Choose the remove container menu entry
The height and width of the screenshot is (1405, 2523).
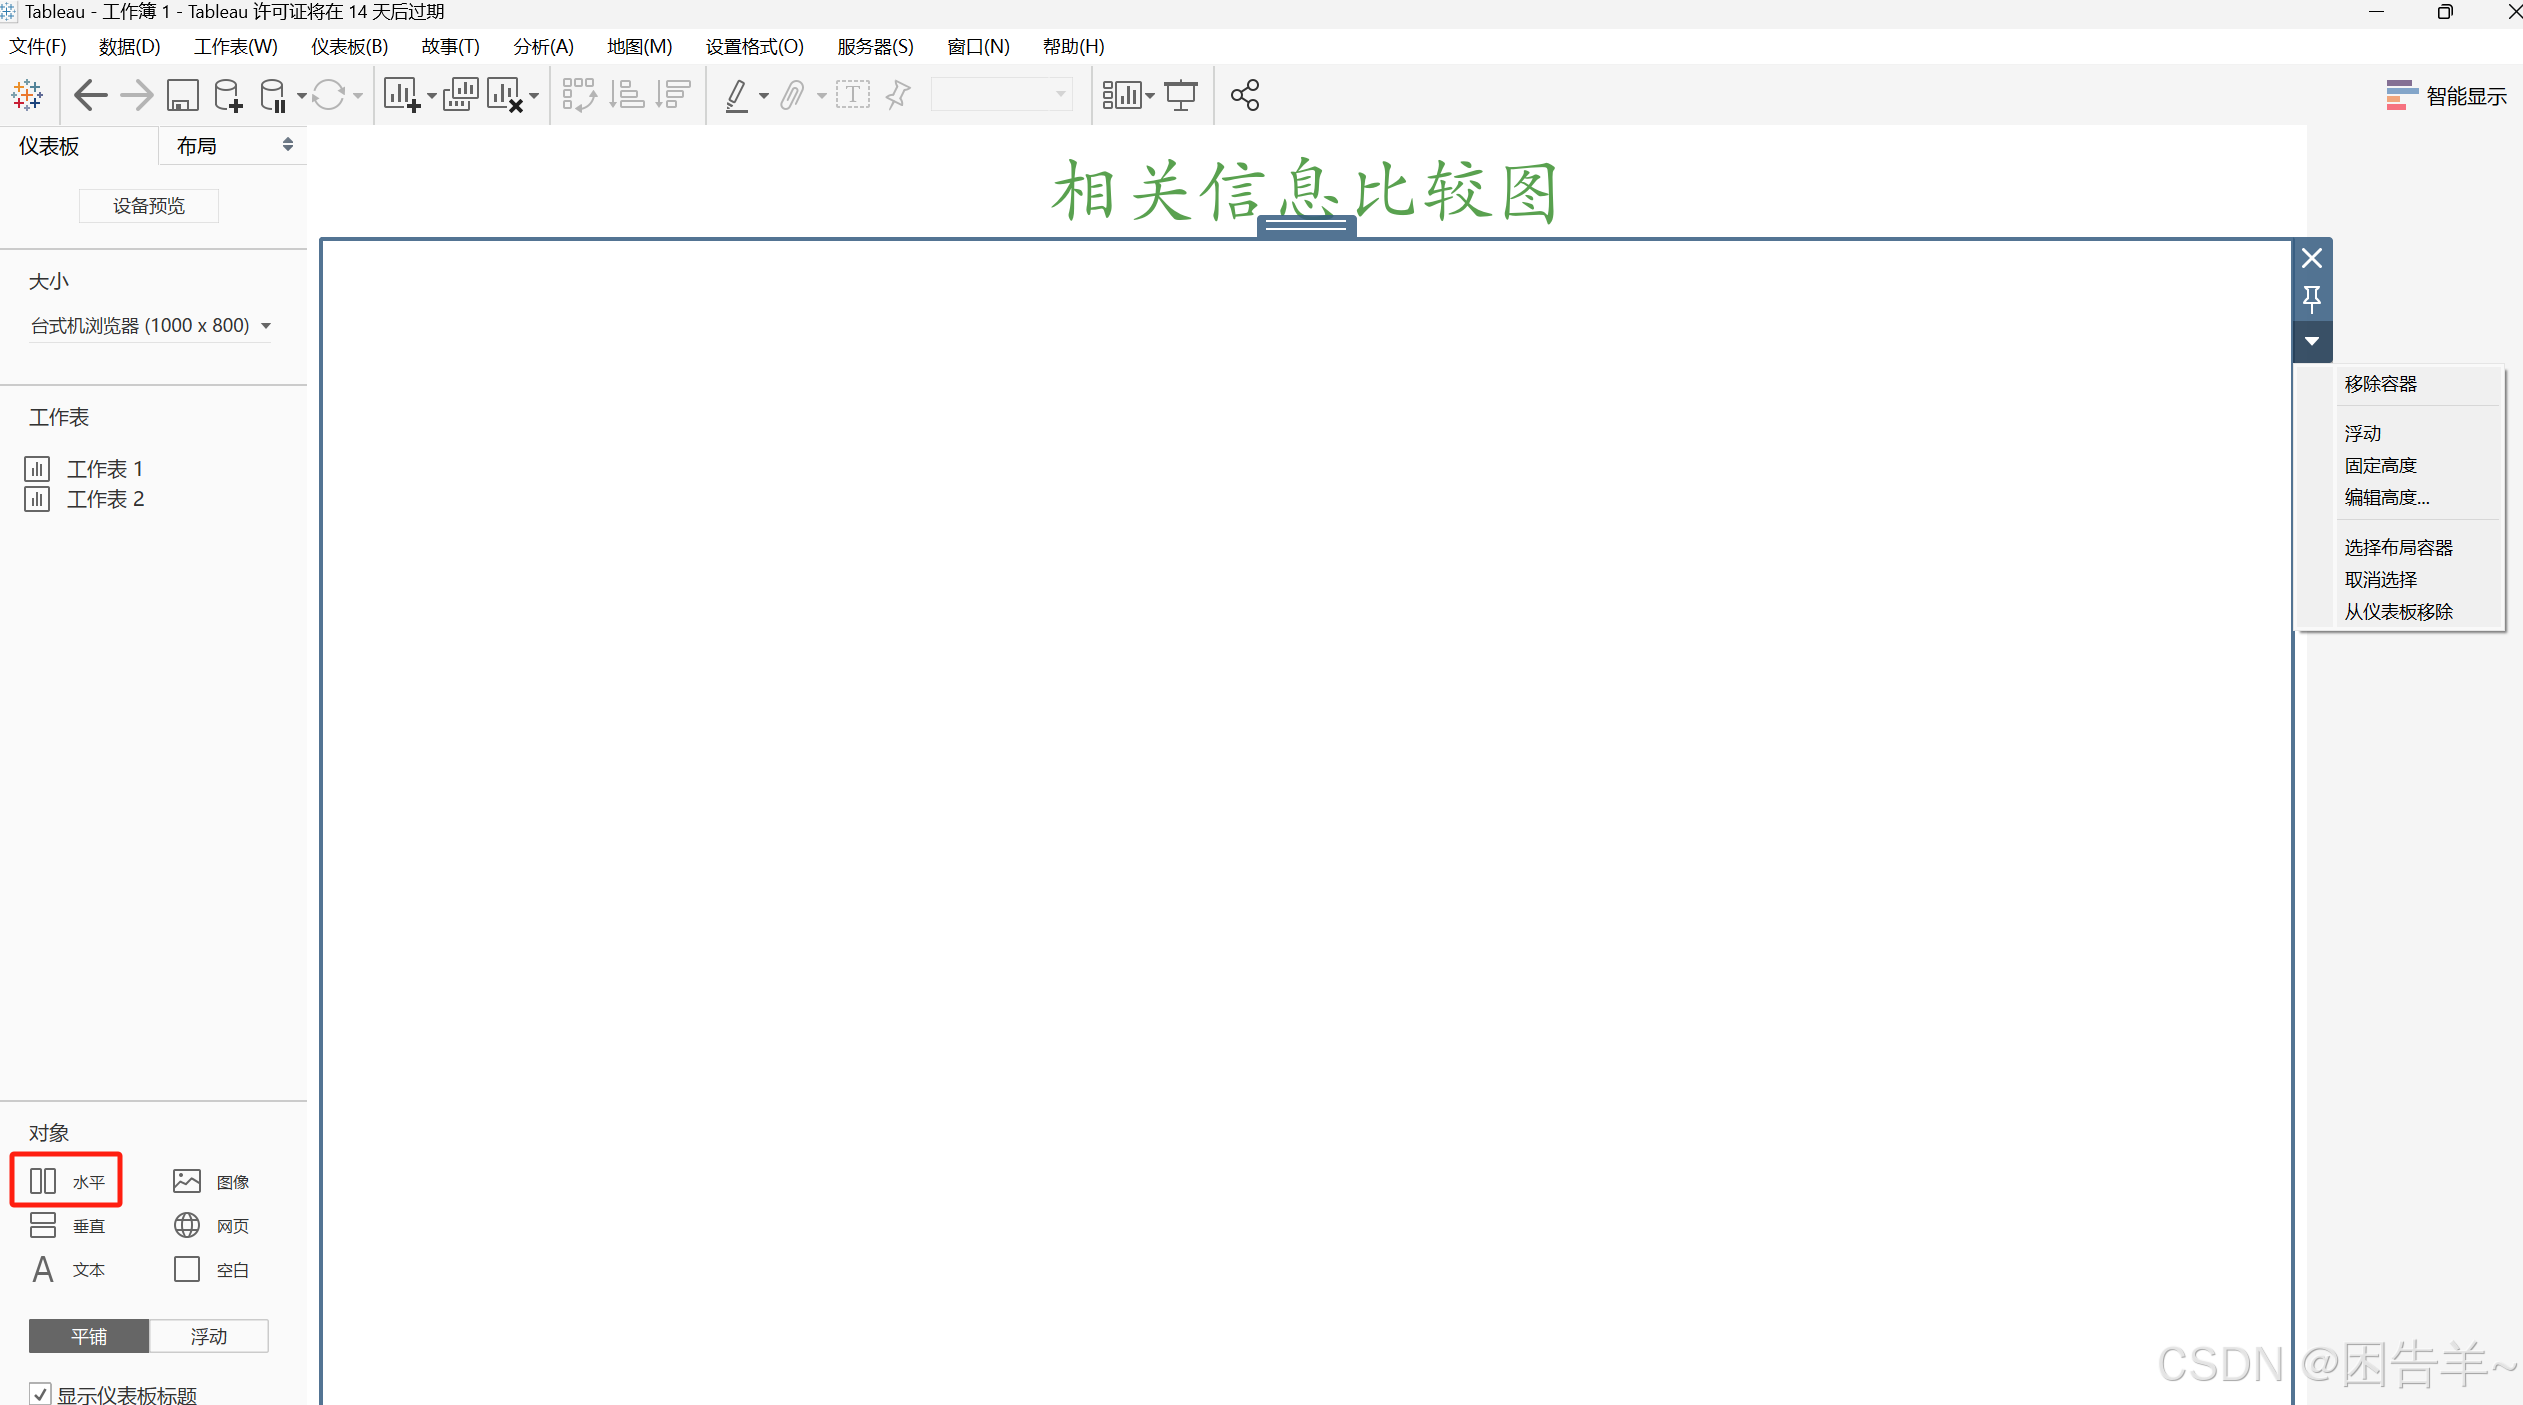[2380, 384]
